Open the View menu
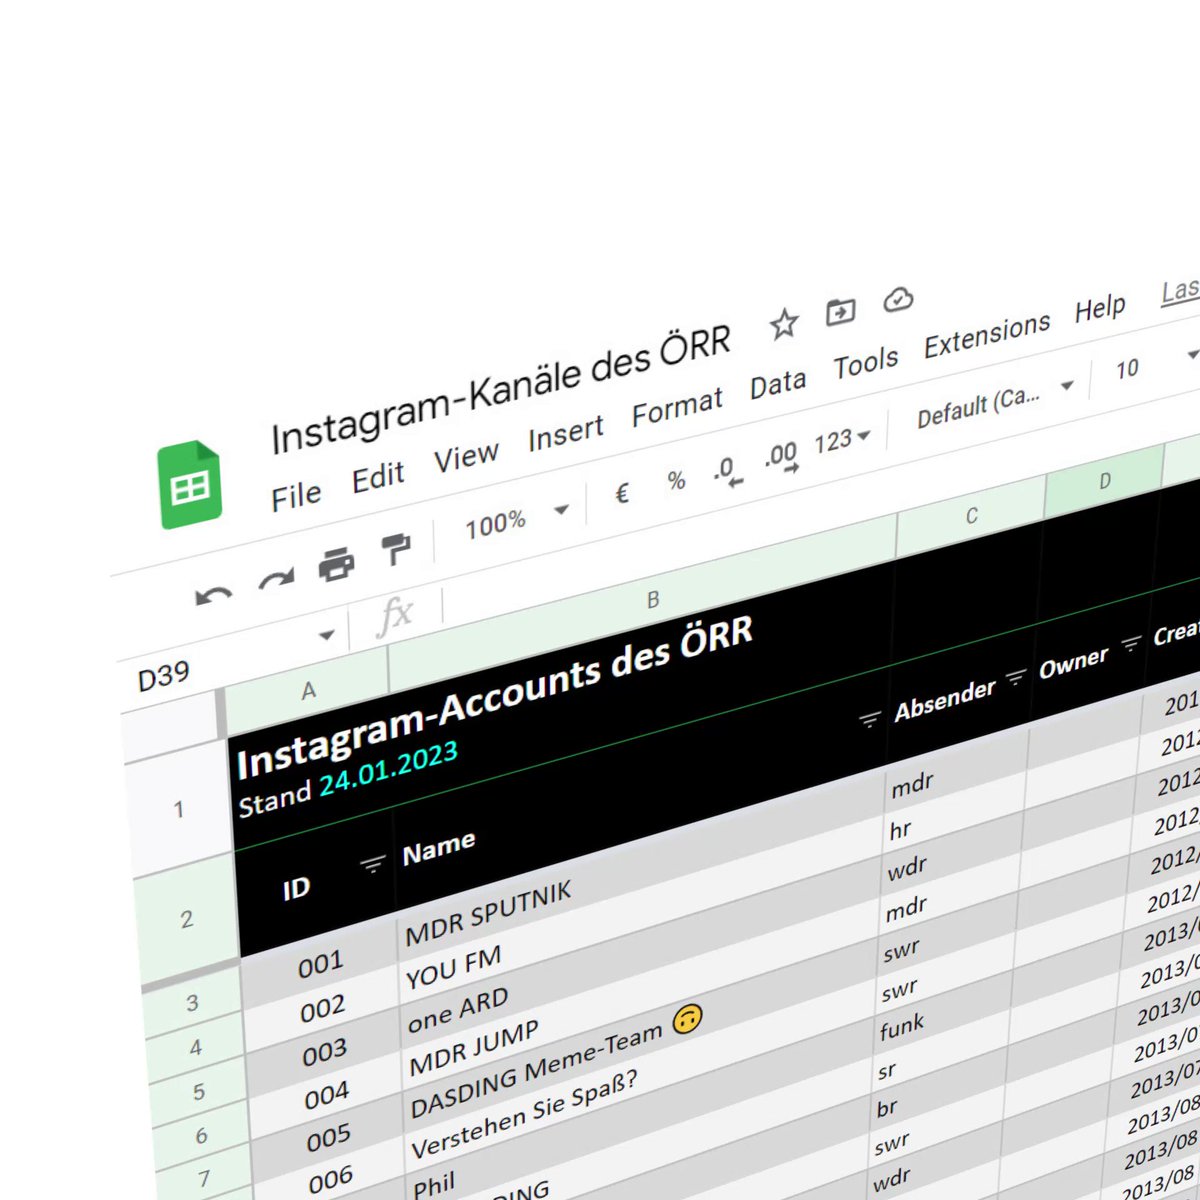This screenshot has height=1200, width=1200. pos(466,457)
